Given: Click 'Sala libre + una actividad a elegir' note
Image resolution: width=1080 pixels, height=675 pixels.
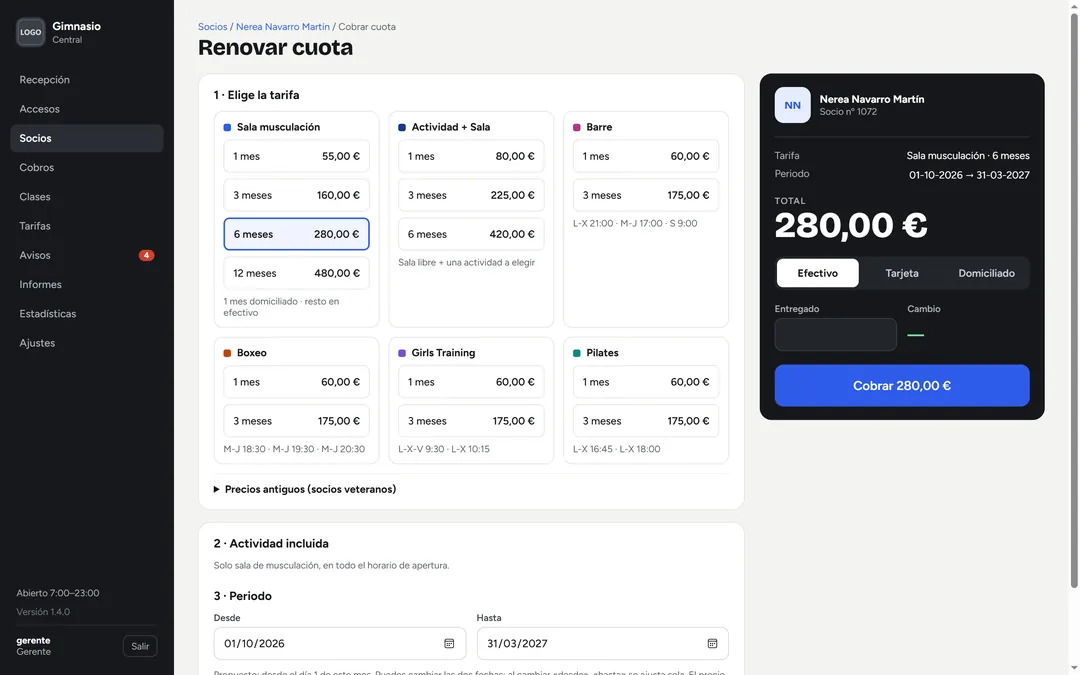Looking at the screenshot, I should [x=466, y=262].
